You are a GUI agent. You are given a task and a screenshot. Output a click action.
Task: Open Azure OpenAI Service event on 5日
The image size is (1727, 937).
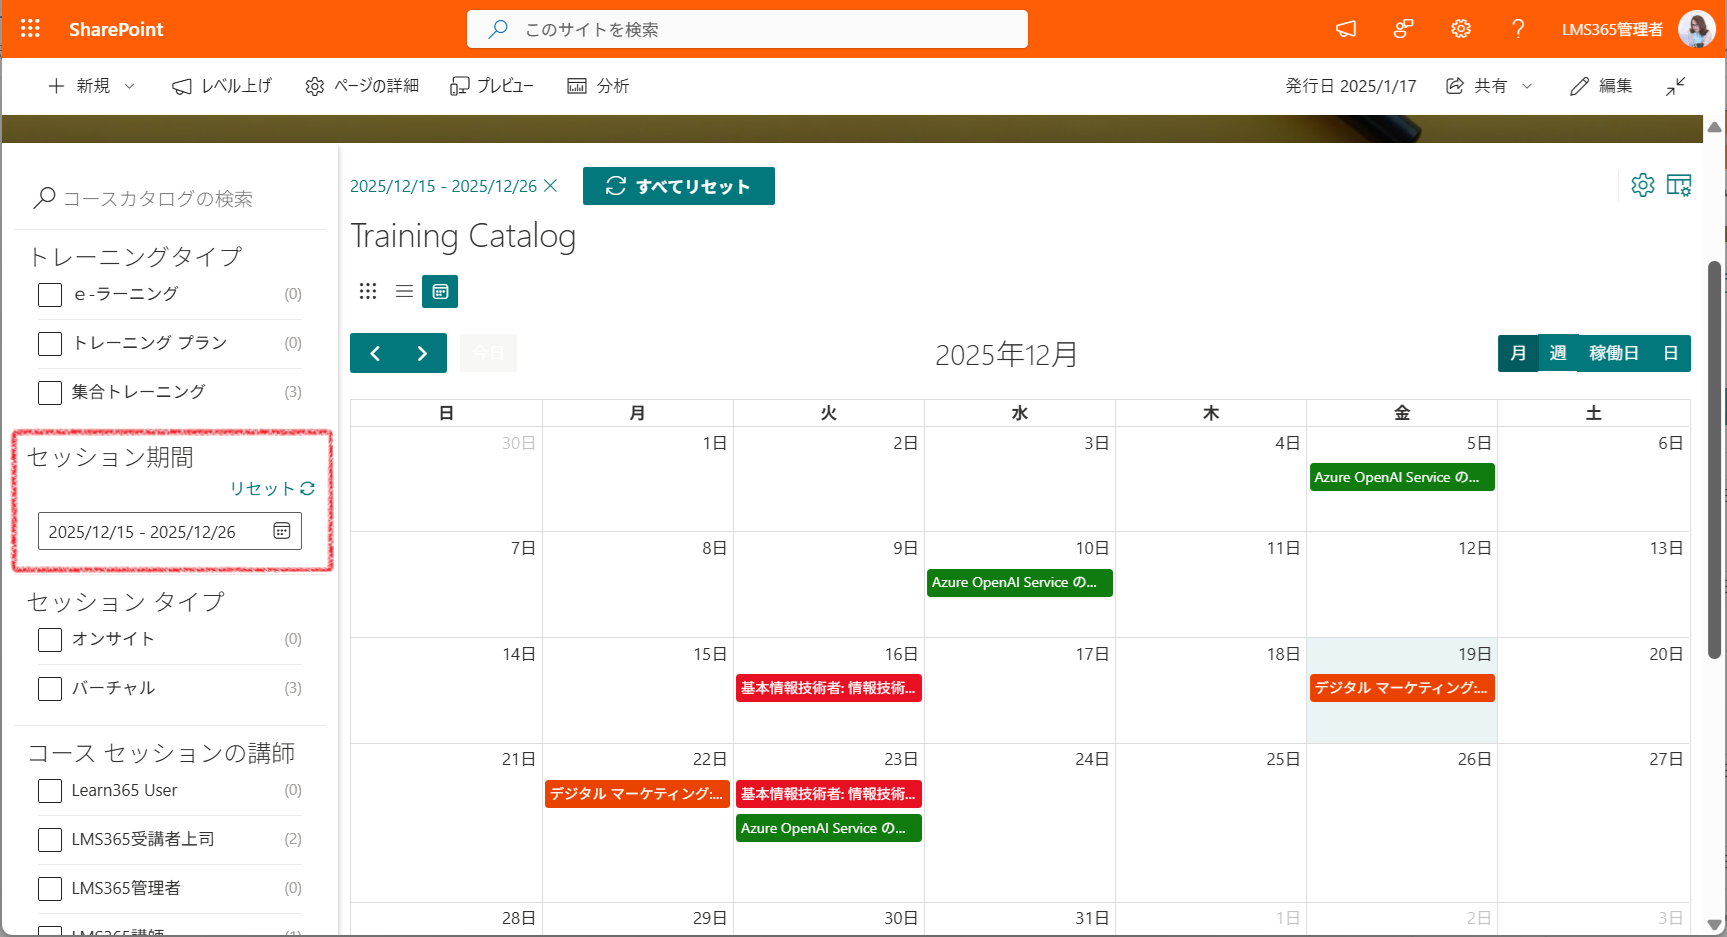1402,477
